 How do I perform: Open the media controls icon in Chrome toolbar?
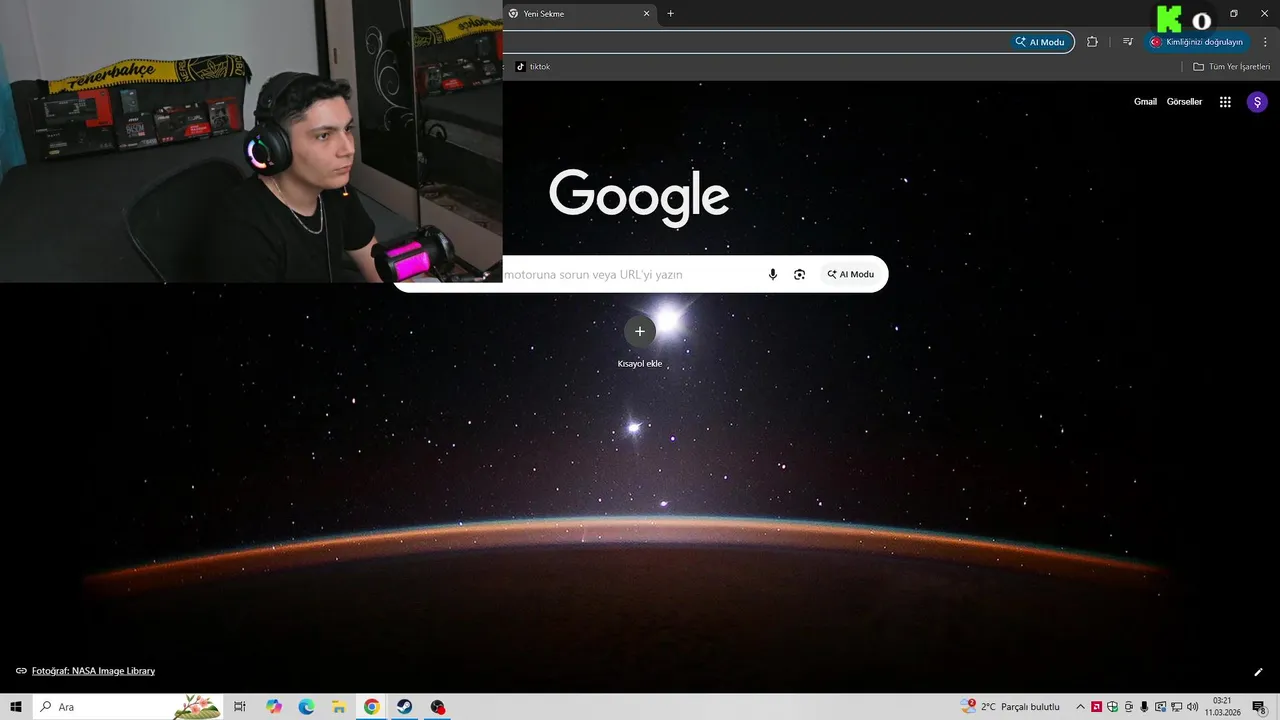tap(1128, 42)
